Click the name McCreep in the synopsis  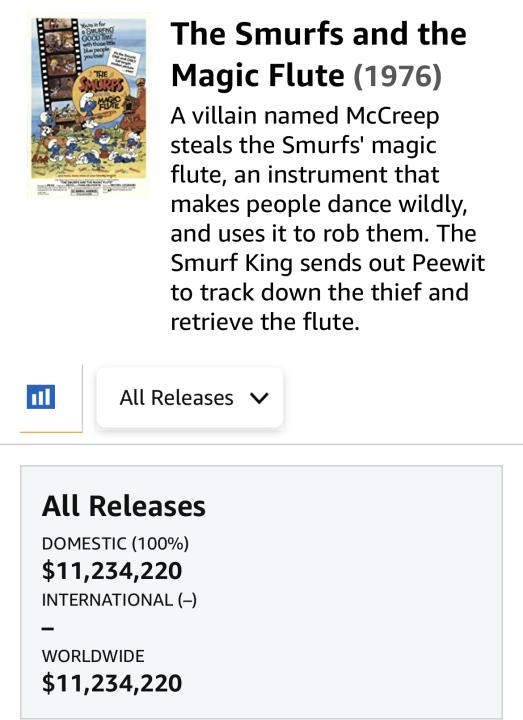393,117
